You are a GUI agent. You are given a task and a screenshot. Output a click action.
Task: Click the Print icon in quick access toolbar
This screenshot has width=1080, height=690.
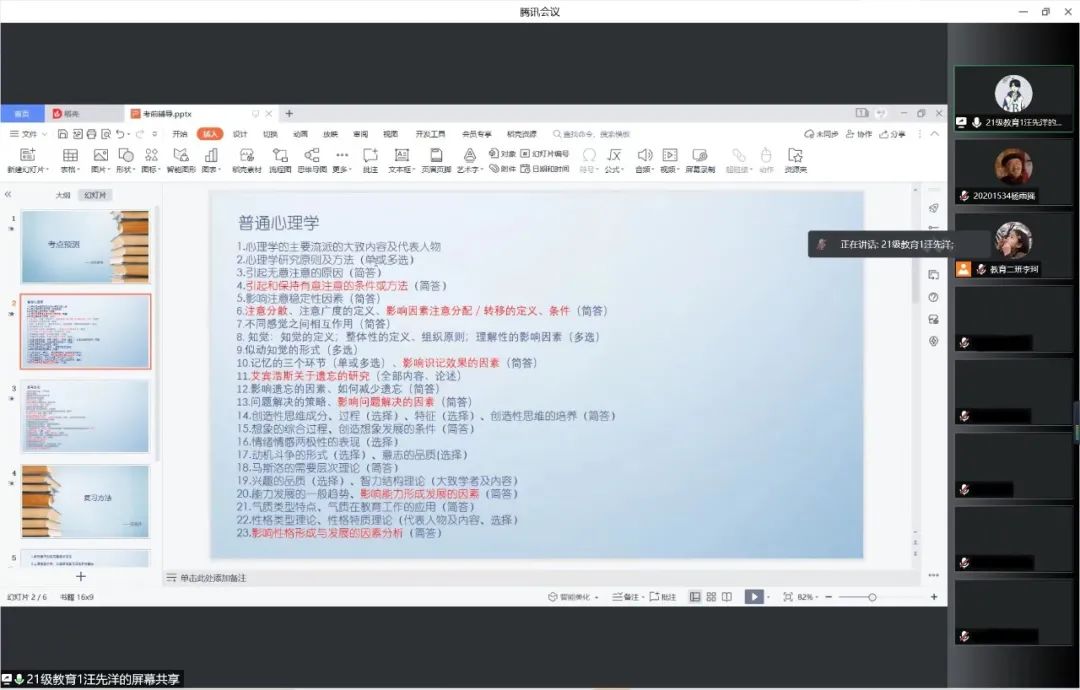[91, 134]
